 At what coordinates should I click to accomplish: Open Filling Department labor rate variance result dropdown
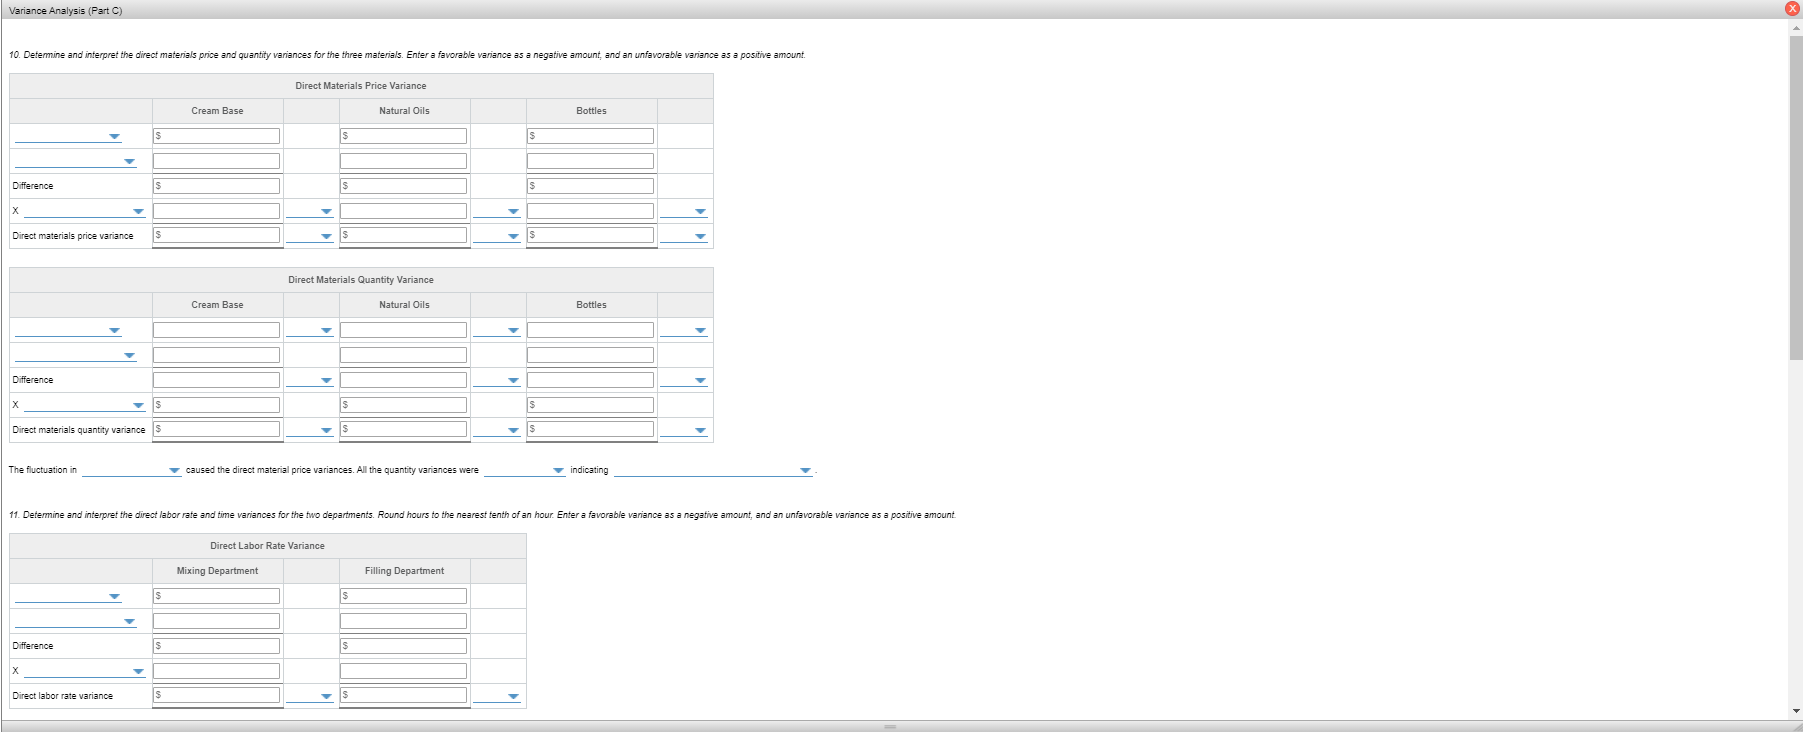(x=497, y=697)
